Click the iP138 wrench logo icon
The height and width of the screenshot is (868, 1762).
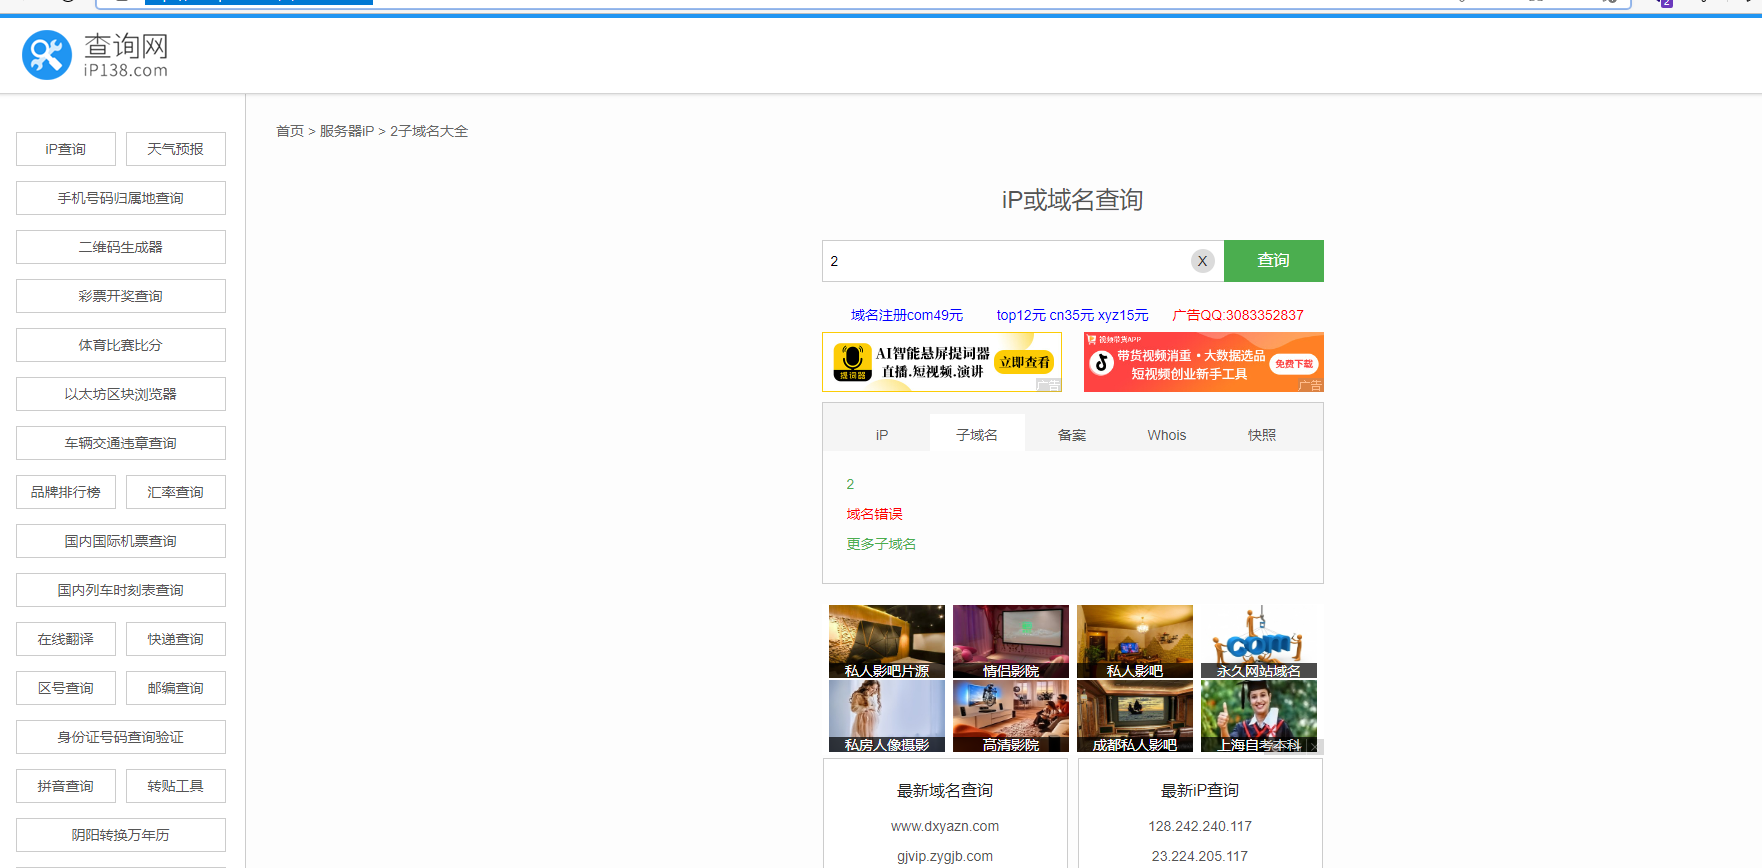tap(47, 55)
